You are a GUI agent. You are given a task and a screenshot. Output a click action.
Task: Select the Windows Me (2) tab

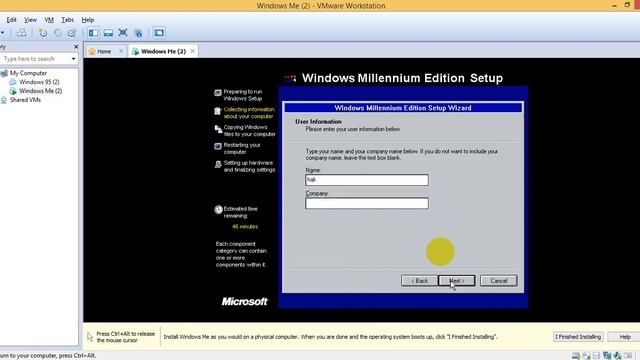163,51
